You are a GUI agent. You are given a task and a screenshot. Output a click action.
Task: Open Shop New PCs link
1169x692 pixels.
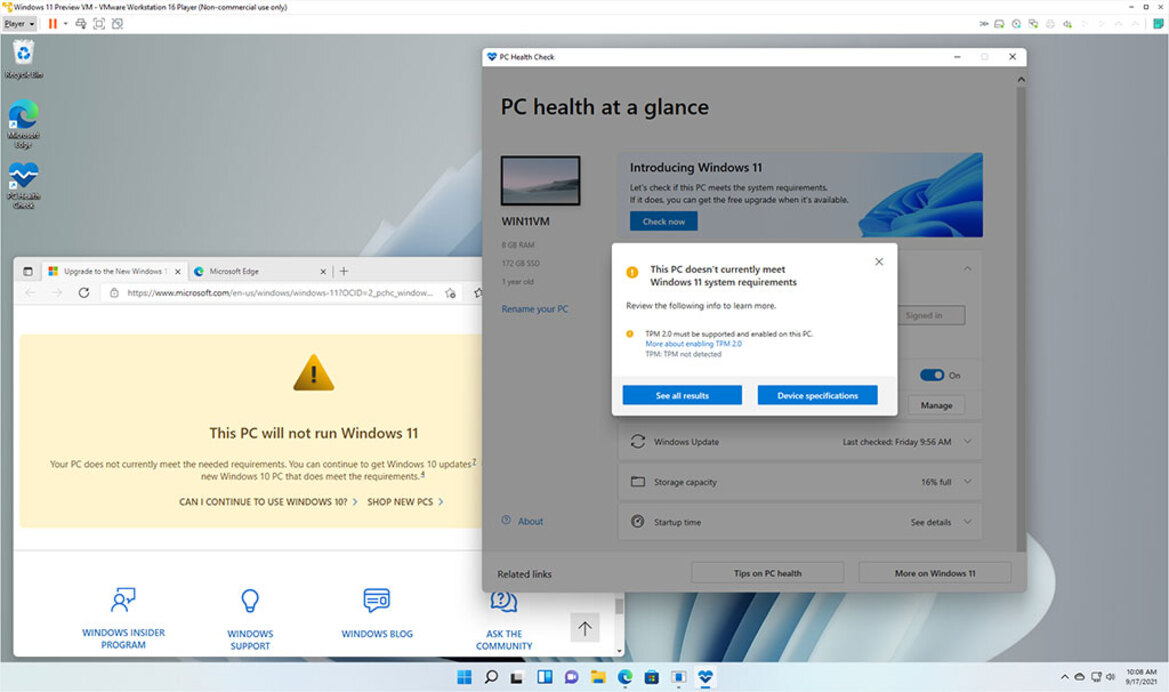[405, 502]
